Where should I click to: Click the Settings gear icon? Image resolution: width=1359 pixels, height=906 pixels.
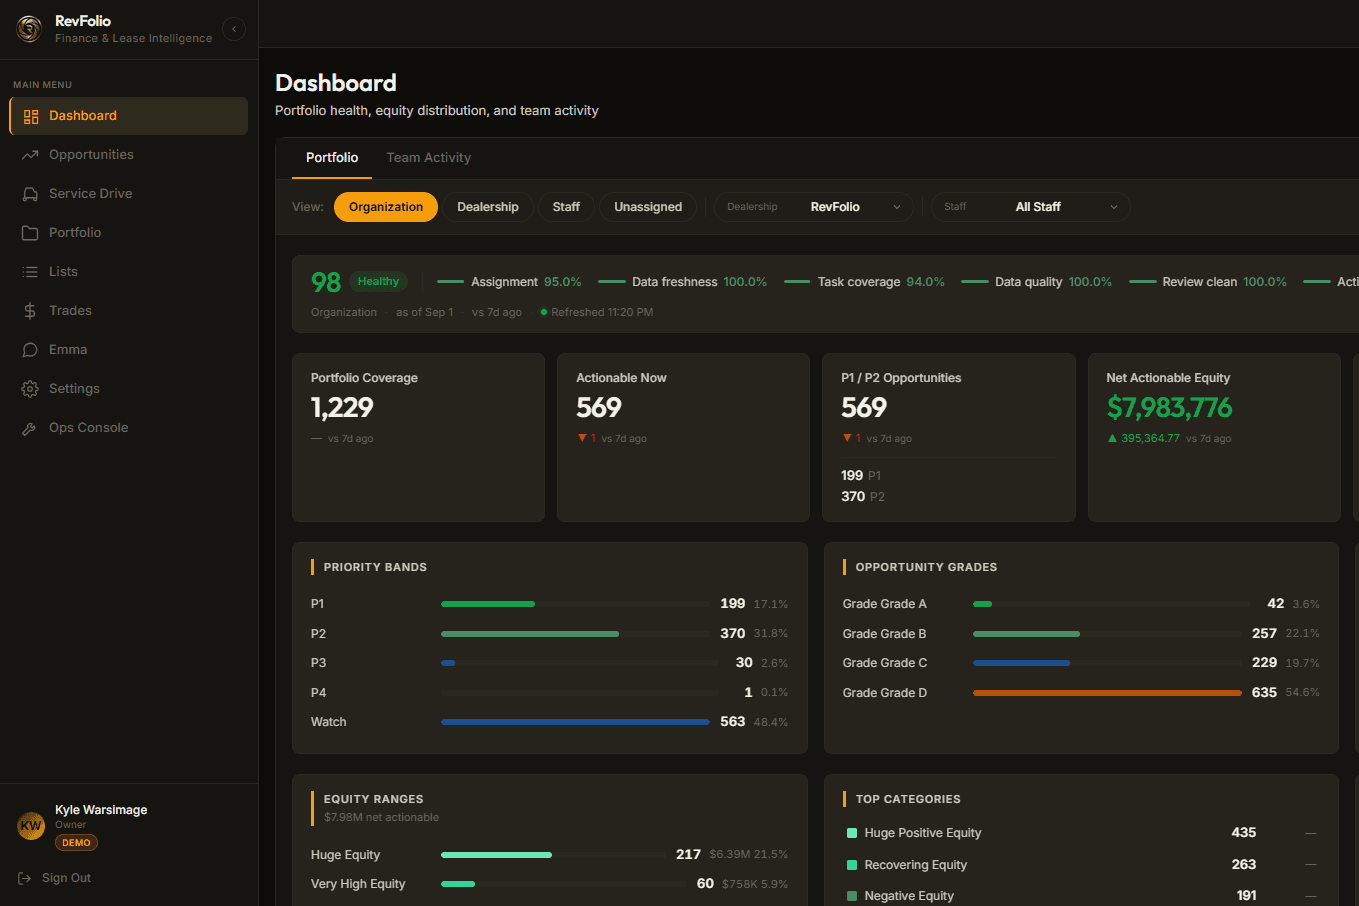(x=30, y=389)
